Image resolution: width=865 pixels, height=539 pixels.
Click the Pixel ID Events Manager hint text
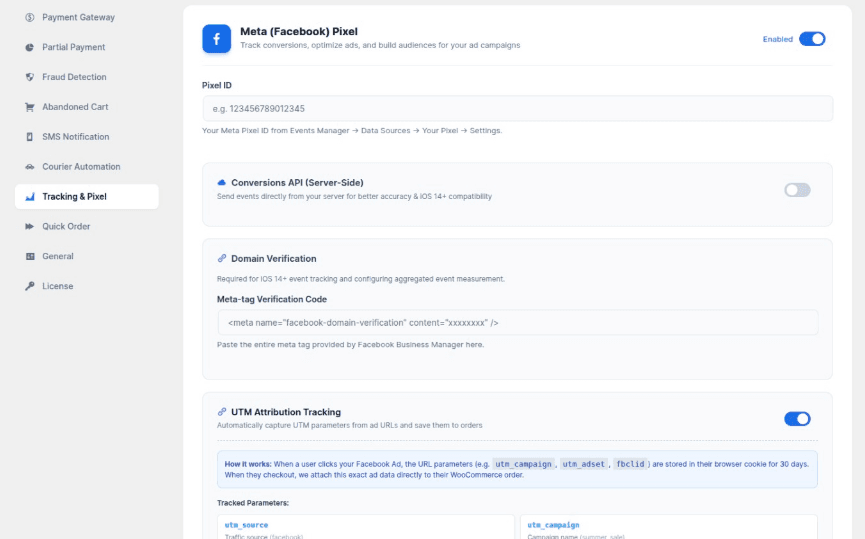(x=352, y=131)
